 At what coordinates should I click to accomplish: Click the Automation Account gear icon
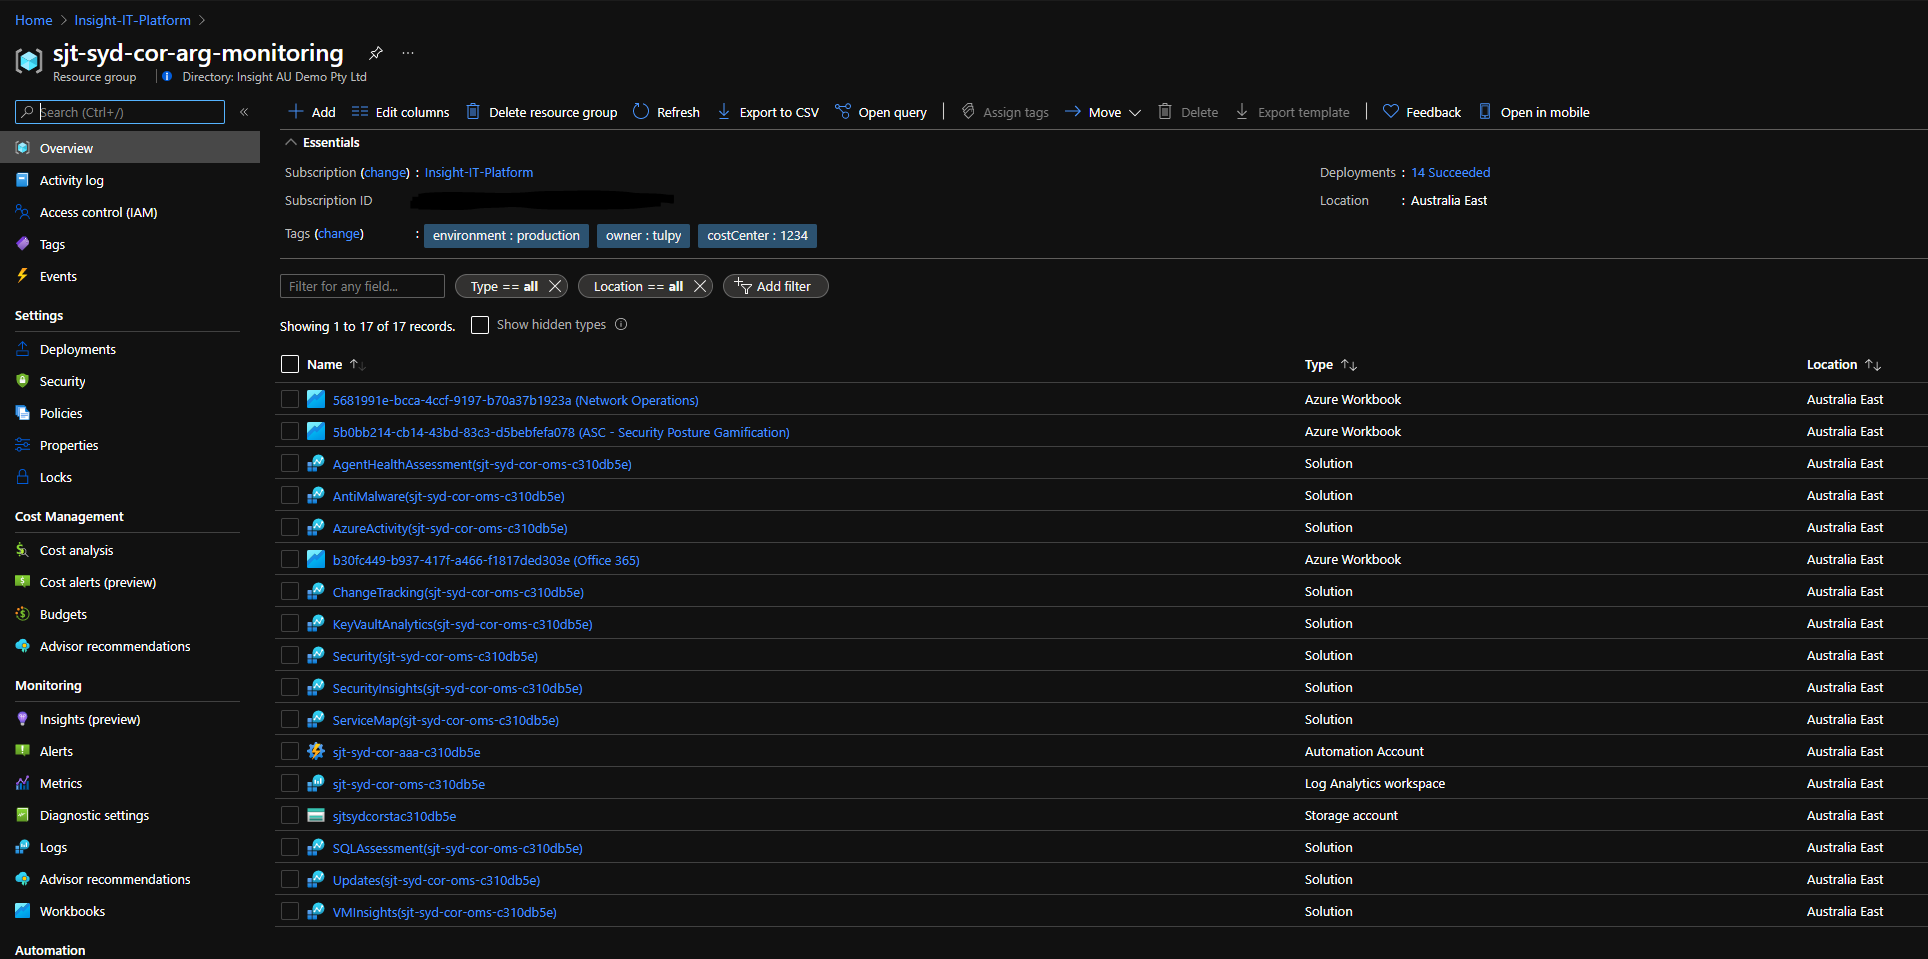316,751
